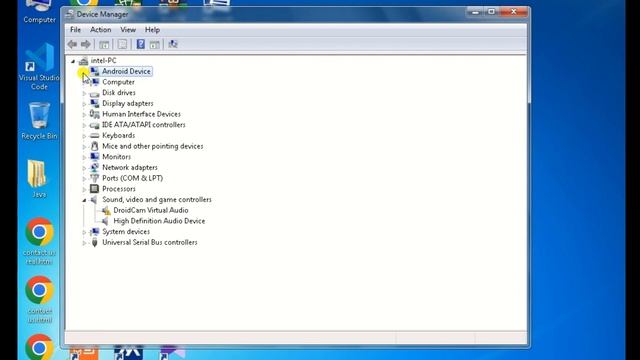The width and height of the screenshot is (640, 360).
Task: Click the DroidCam Virtual Audio warning icon
Action: (x=106, y=210)
